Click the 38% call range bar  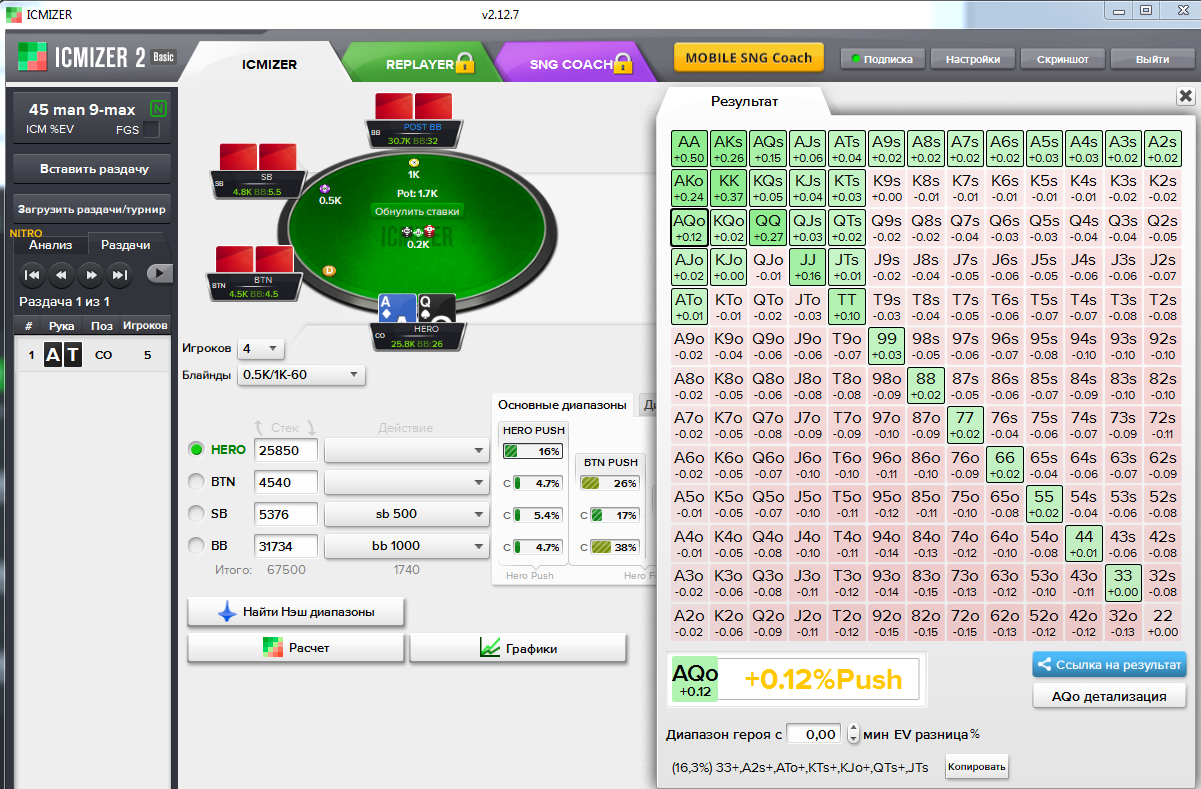pos(615,547)
